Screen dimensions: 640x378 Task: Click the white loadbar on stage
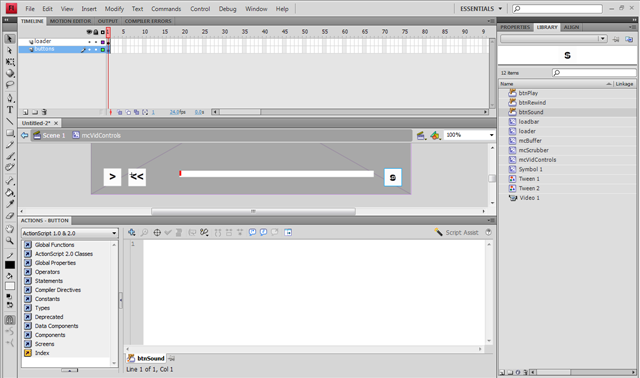[276, 174]
